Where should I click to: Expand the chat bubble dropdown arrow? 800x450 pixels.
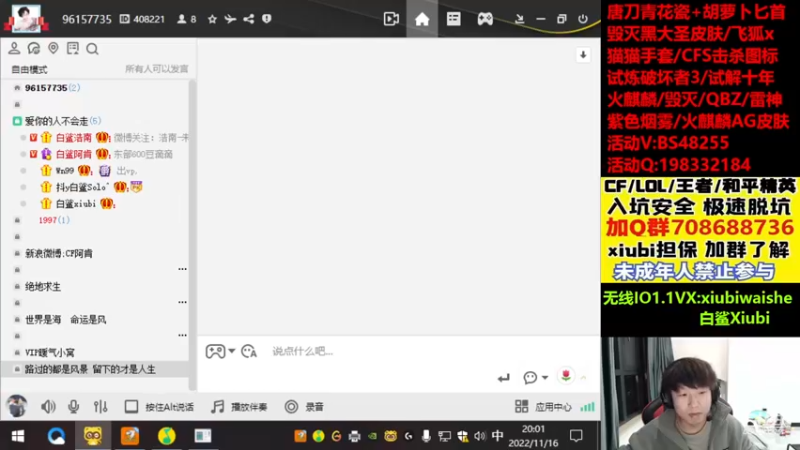545,378
